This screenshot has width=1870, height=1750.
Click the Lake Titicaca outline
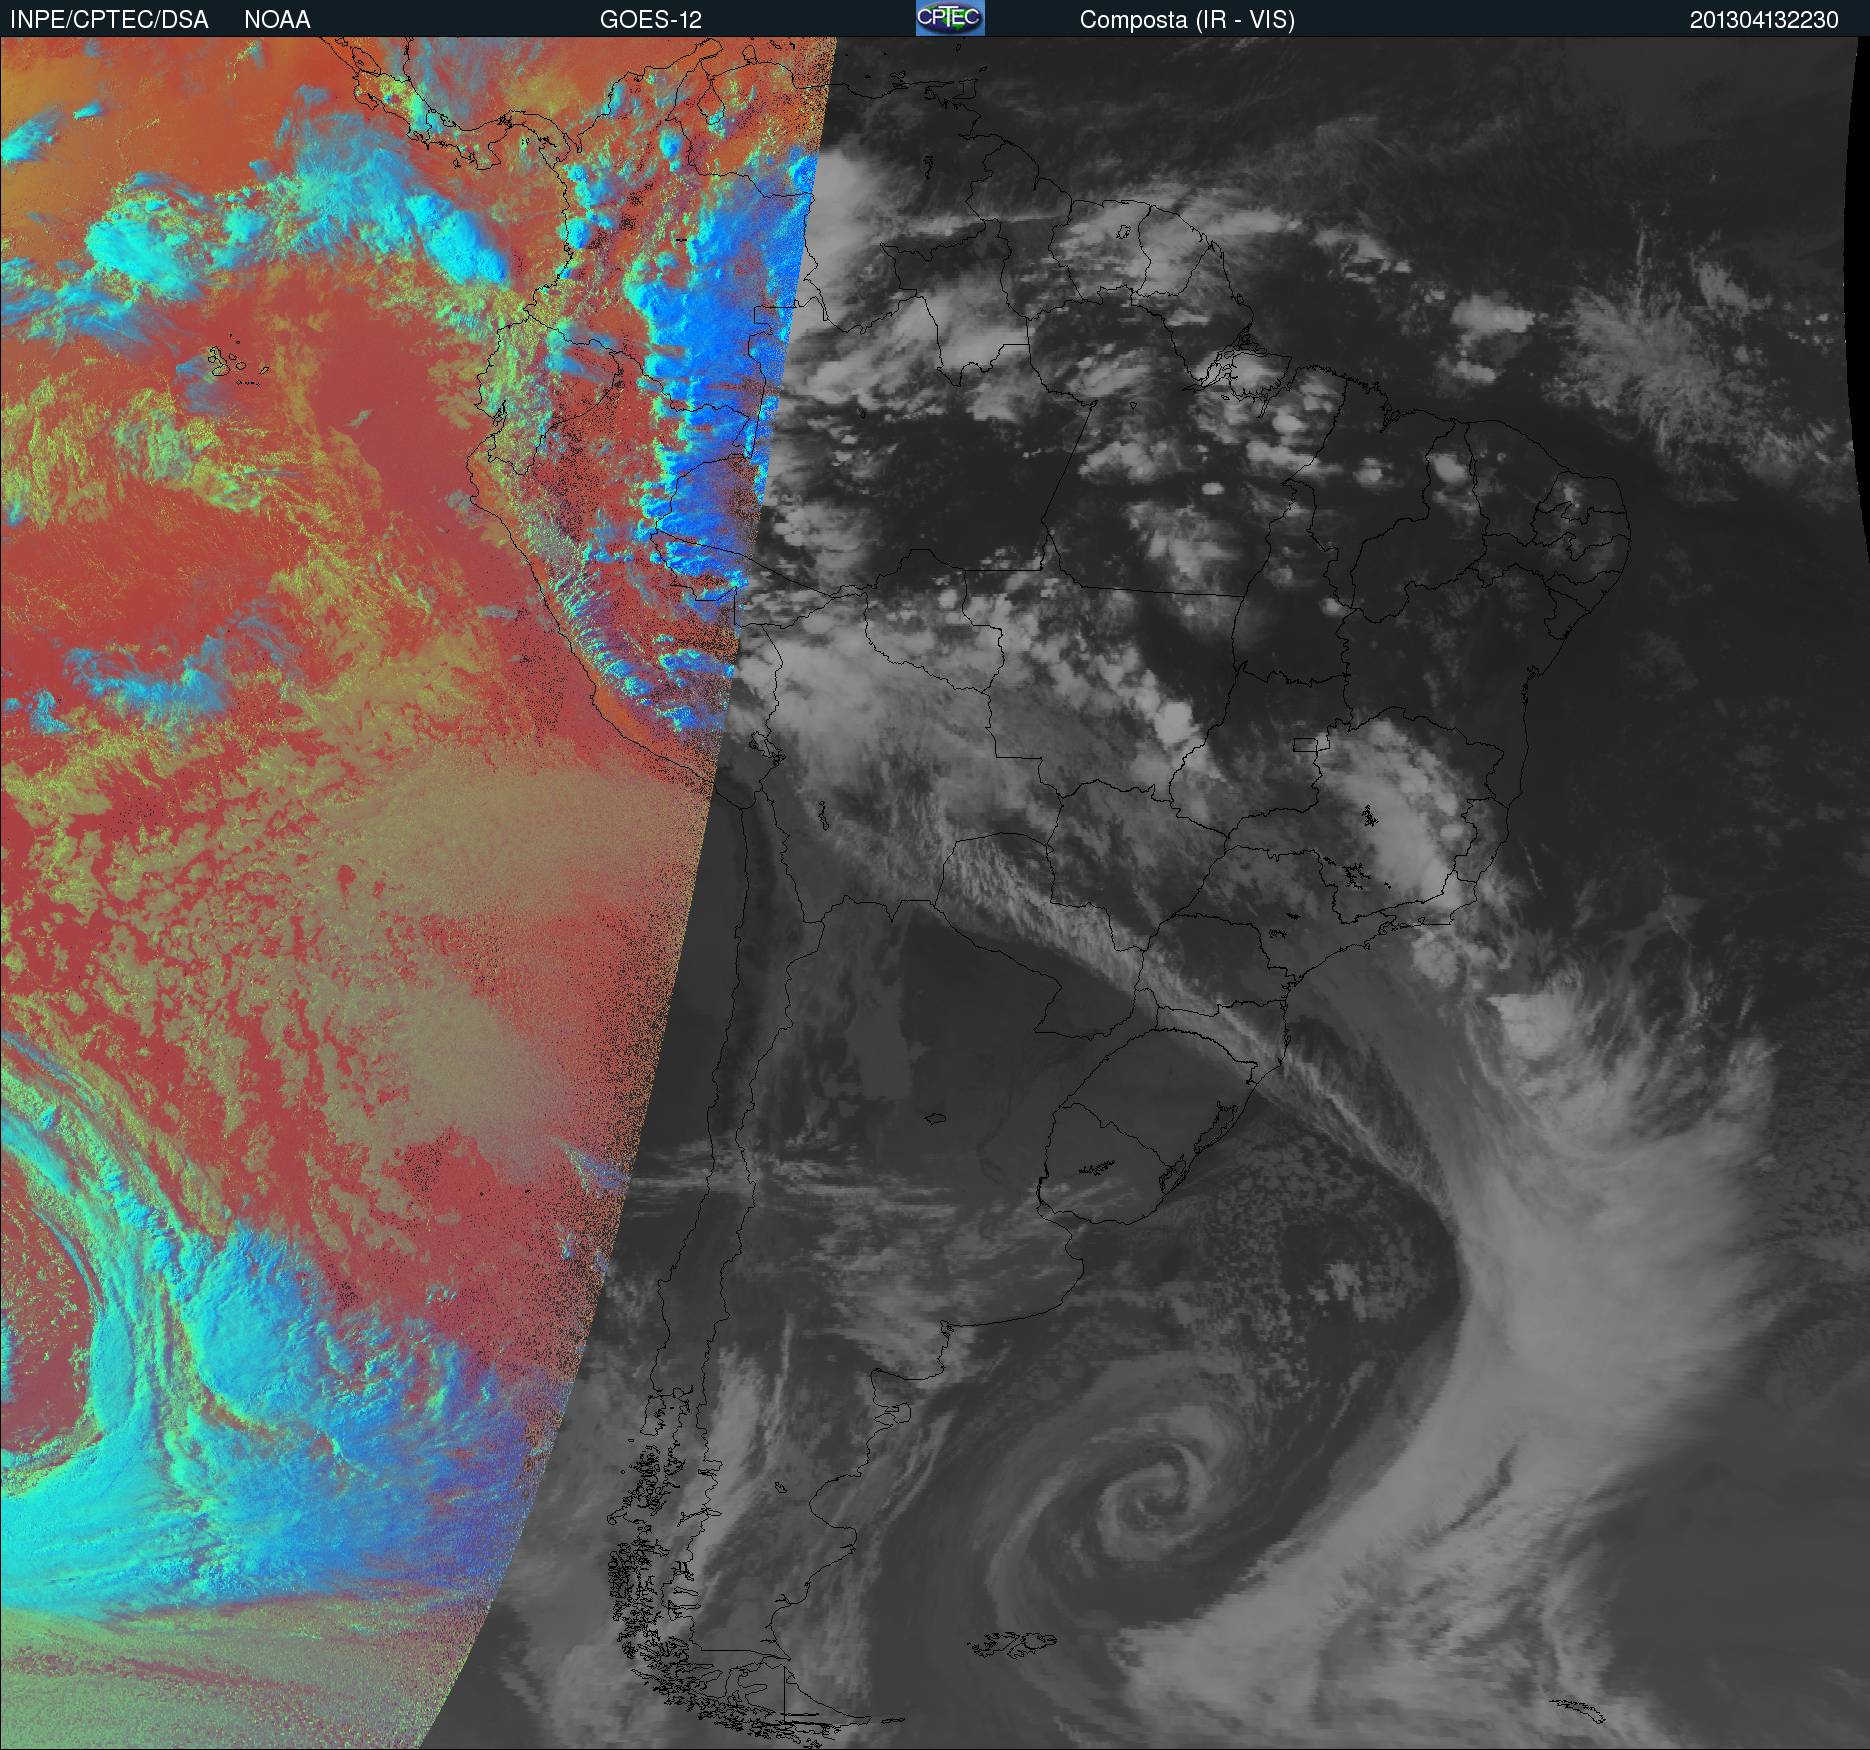(x=760, y=745)
